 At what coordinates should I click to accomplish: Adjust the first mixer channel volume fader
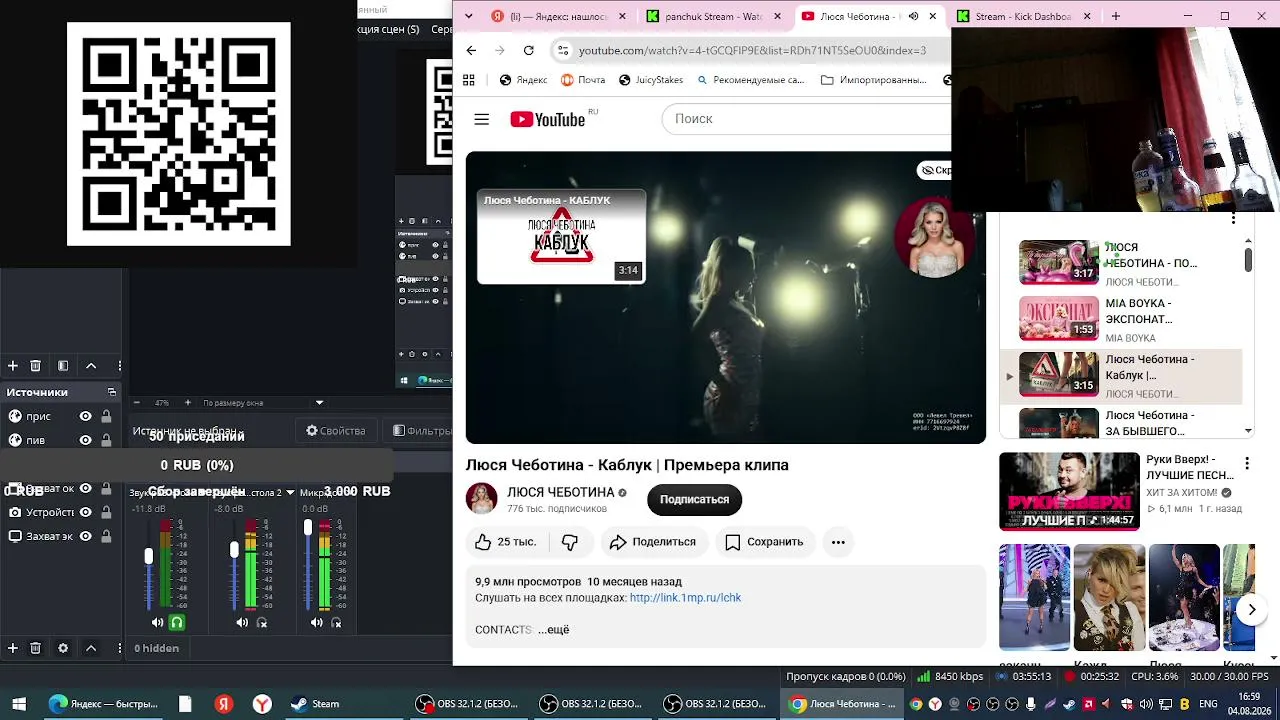pyautogui.click(x=149, y=556)
